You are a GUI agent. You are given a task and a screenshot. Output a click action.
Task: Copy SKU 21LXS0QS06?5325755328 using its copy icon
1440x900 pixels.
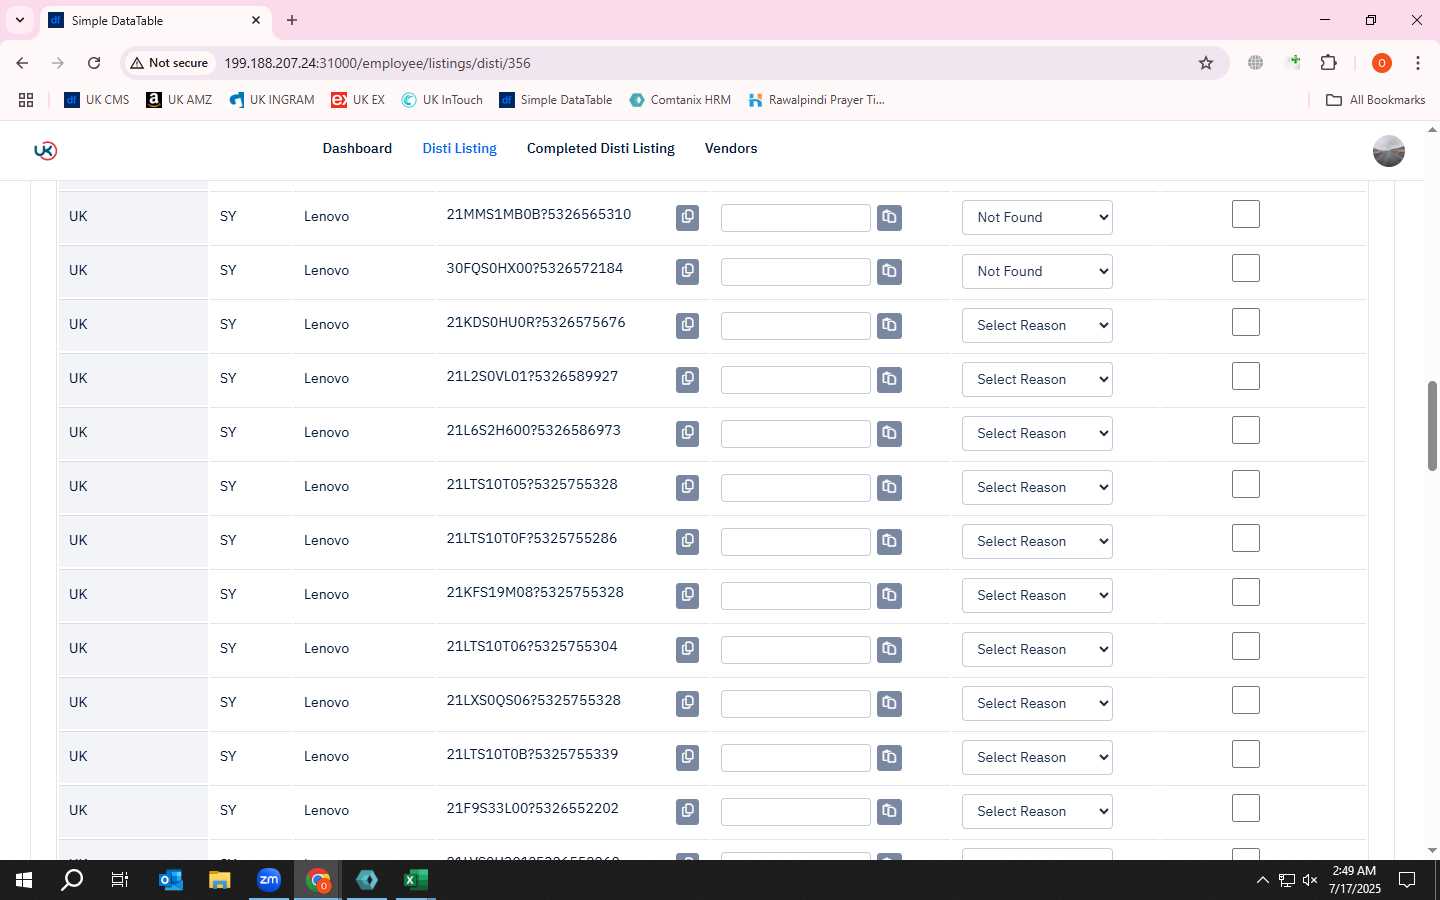(x=687, y=703)
